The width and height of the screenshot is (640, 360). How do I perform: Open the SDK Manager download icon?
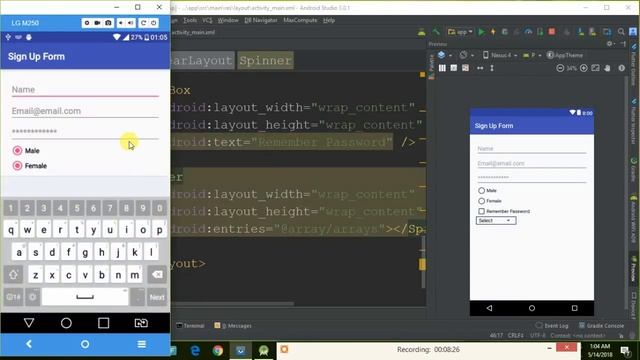coord(580,32)
